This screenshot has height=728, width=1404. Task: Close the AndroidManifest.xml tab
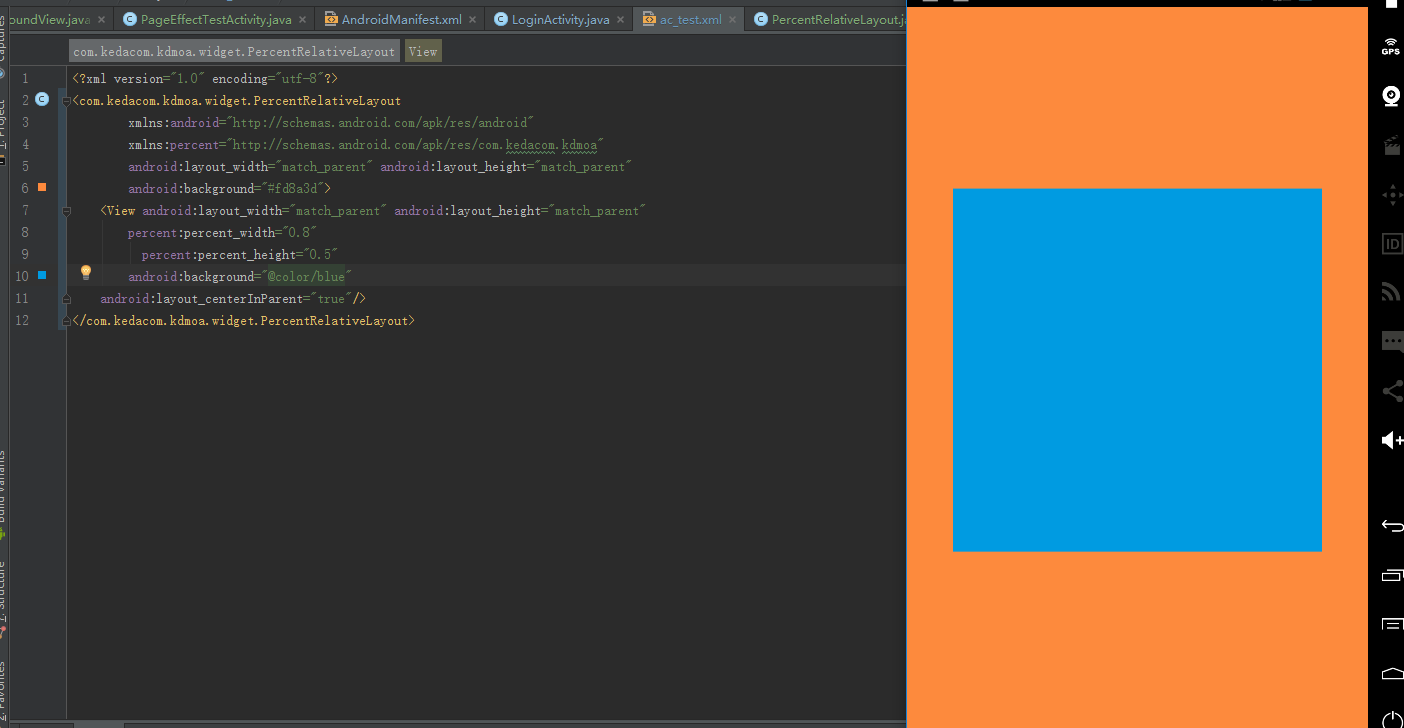point(474,19)
